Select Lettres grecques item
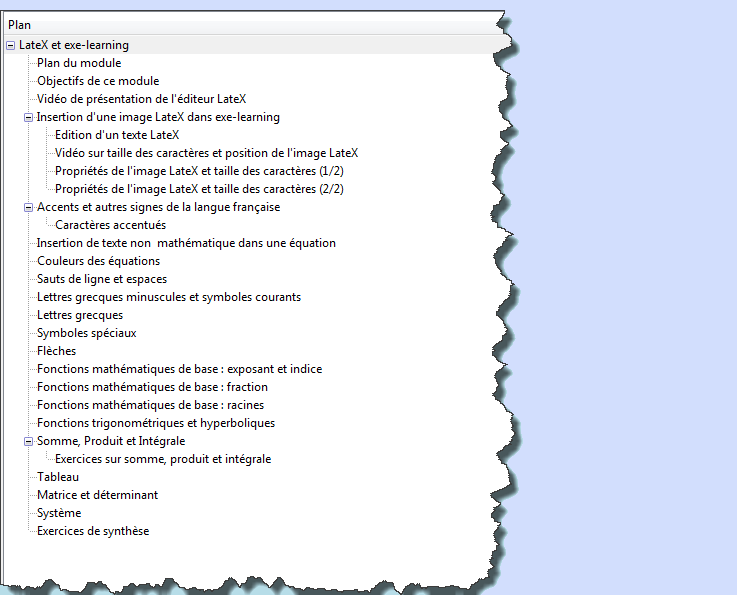737x595 pixels. point(80,315)
